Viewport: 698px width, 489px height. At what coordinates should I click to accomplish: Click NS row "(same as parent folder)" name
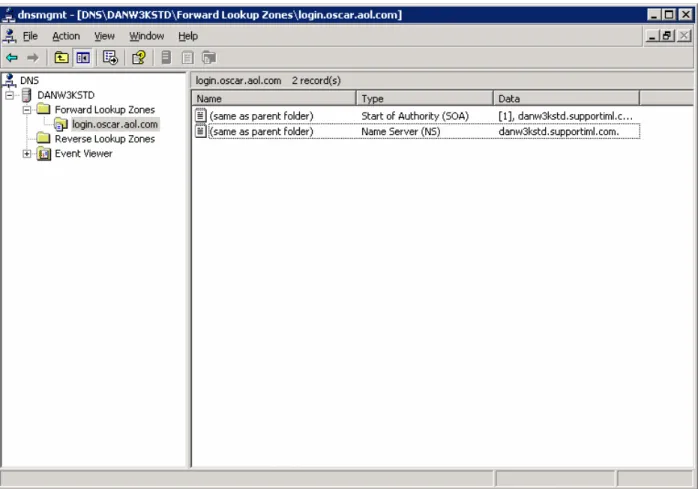(261, 131)
